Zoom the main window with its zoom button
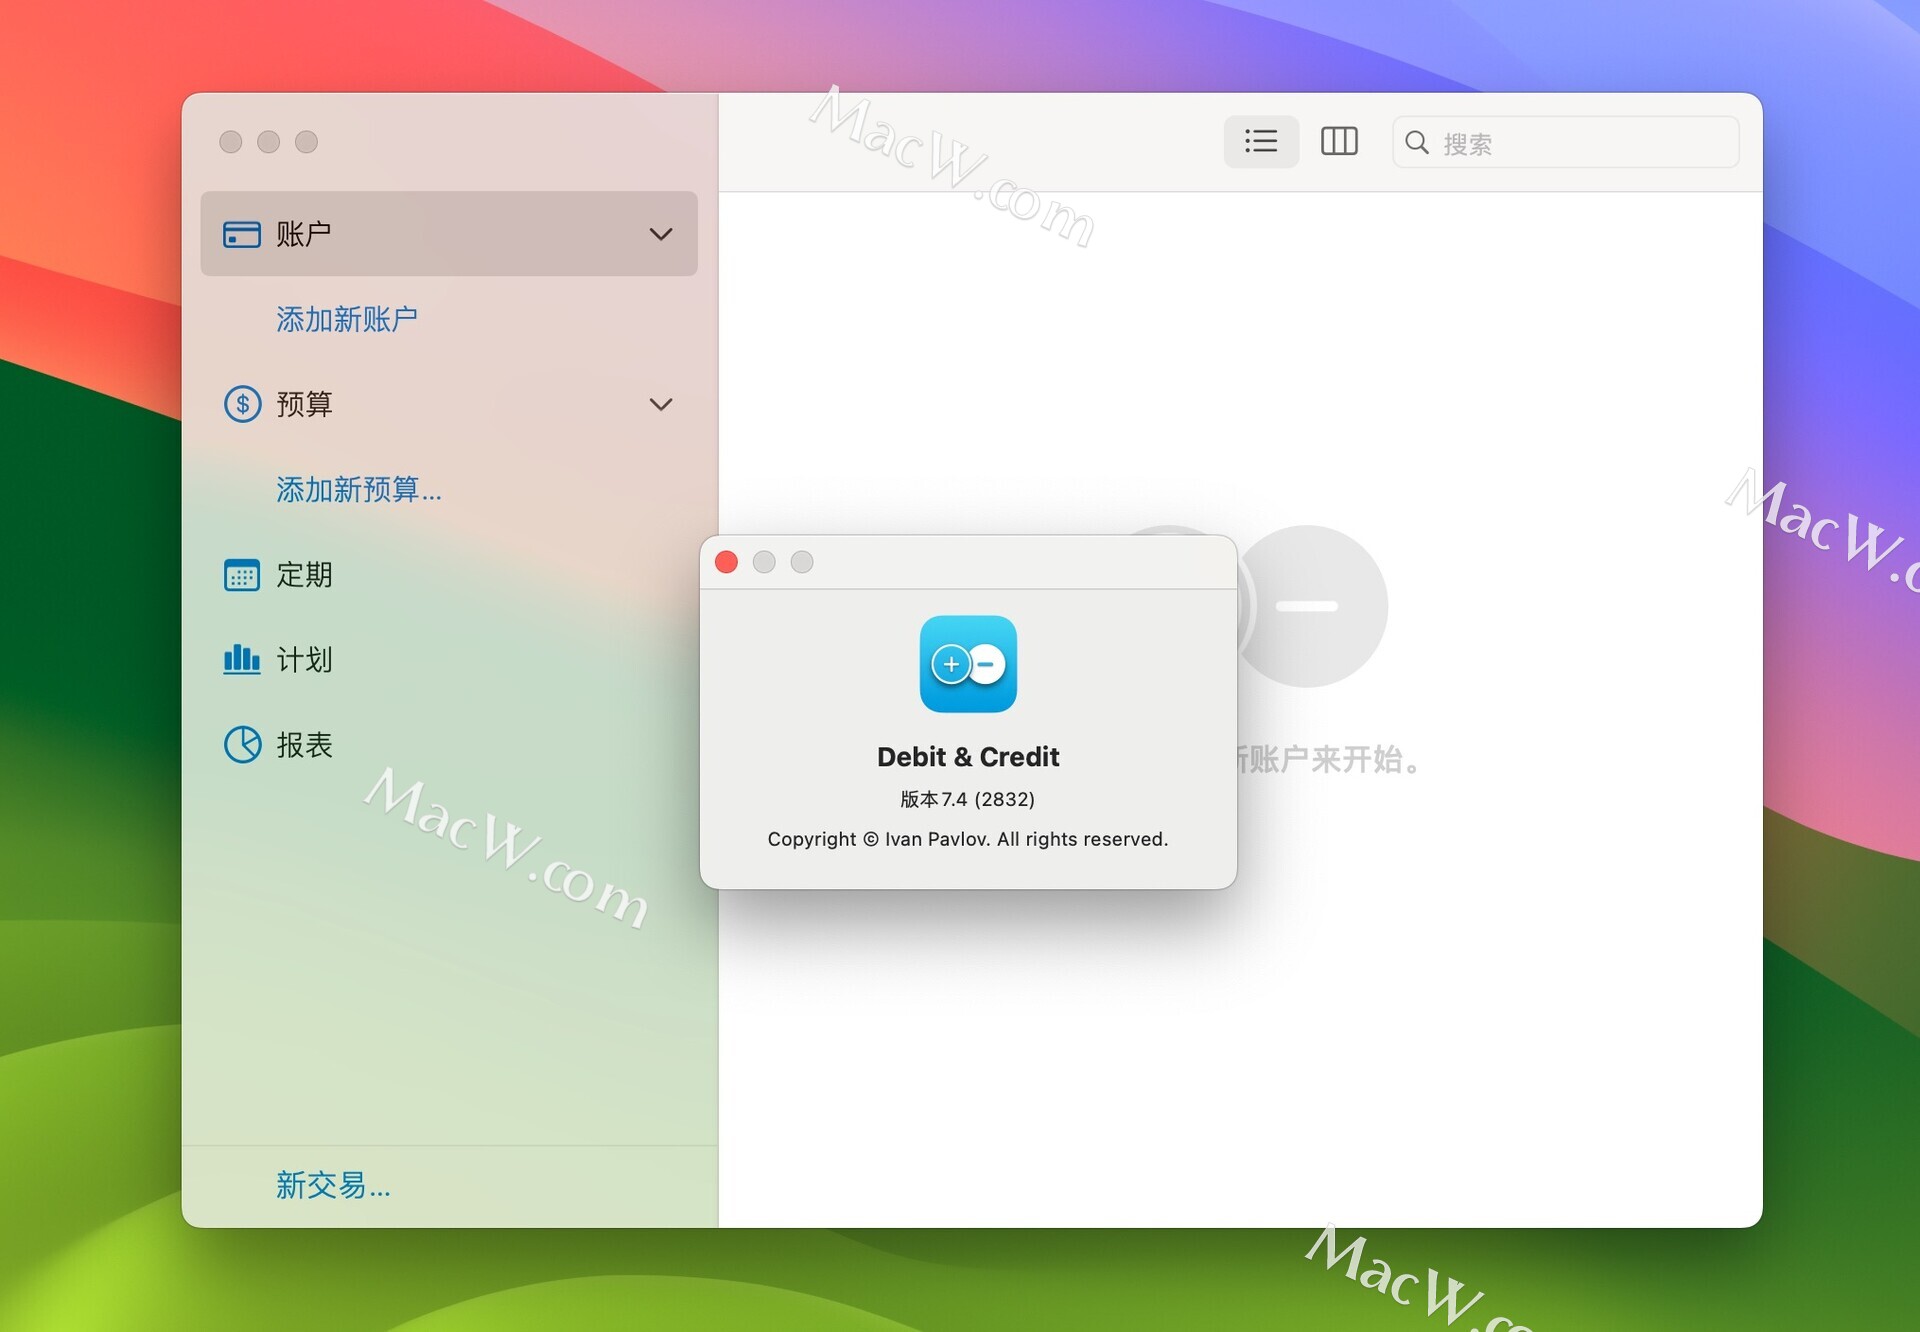The width and height of the screenshot is (1920, 1332). 307,142
